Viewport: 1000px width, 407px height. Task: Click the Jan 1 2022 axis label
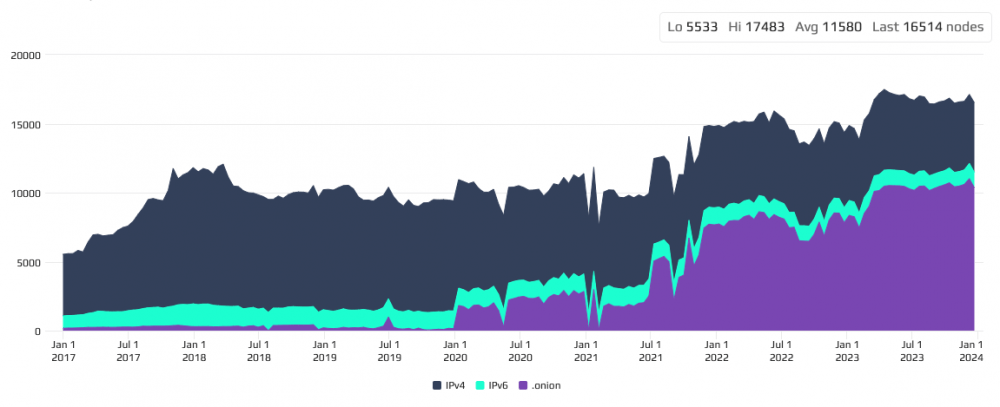click(716, 350)
